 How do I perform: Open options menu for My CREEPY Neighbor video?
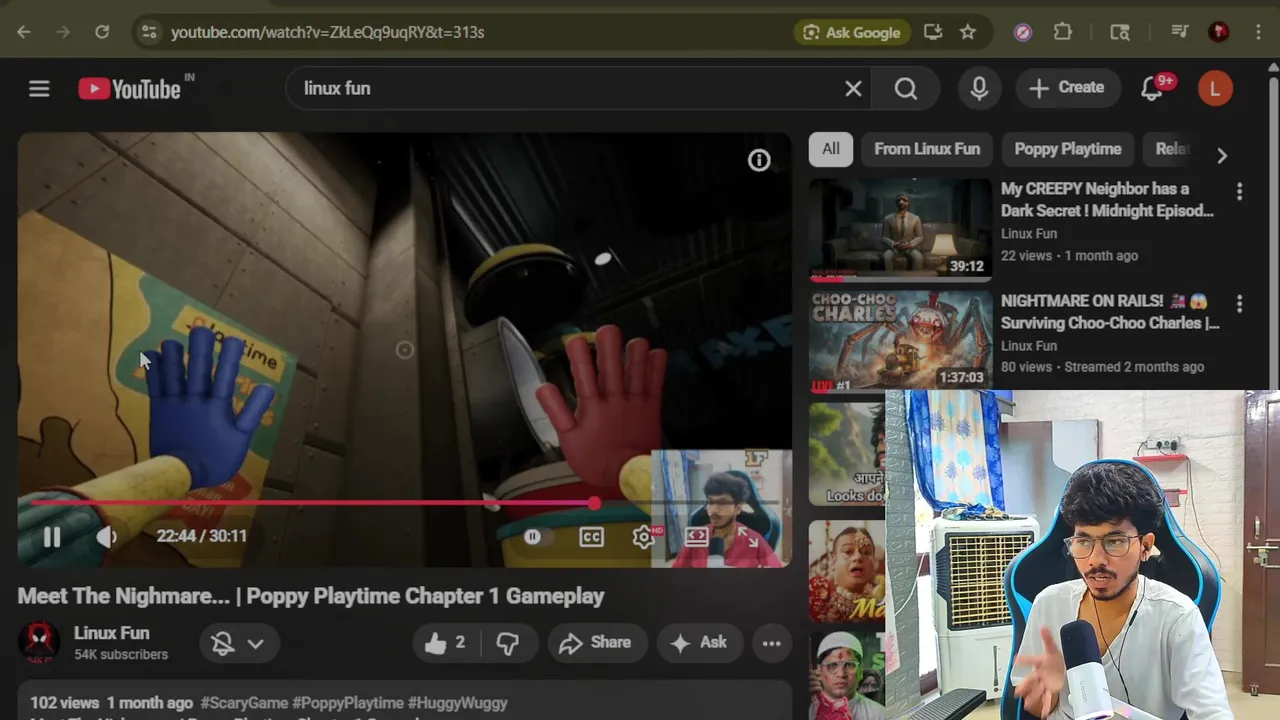pos(1239,191)
